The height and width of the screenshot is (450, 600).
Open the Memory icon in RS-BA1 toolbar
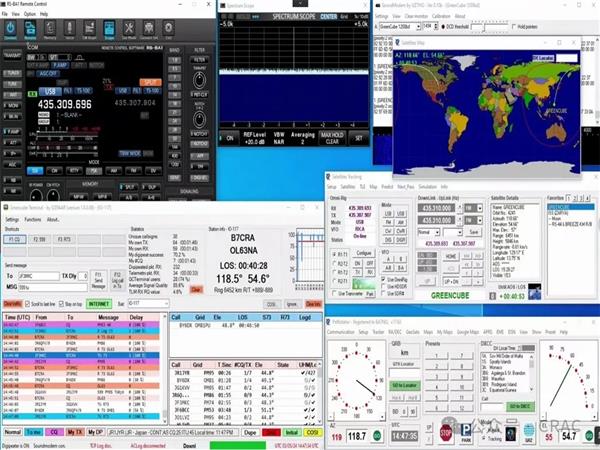[x=51, y=28]
